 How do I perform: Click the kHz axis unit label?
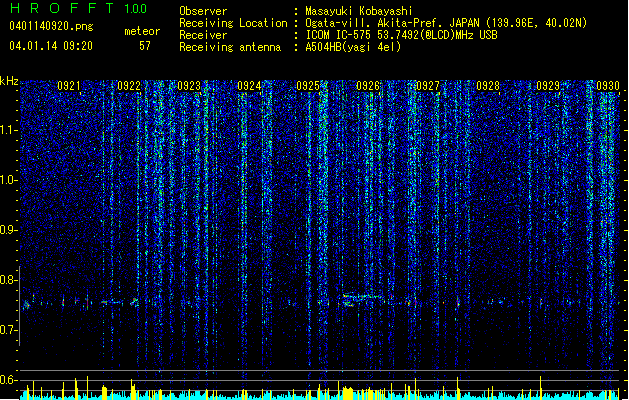pyautogui.click(x=9, y=81)
